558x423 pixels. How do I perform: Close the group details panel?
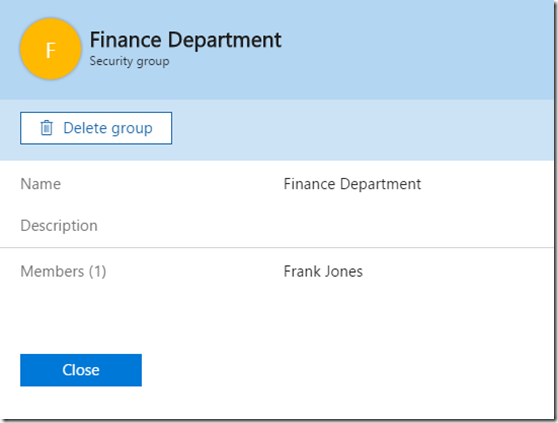click(81, 370)
